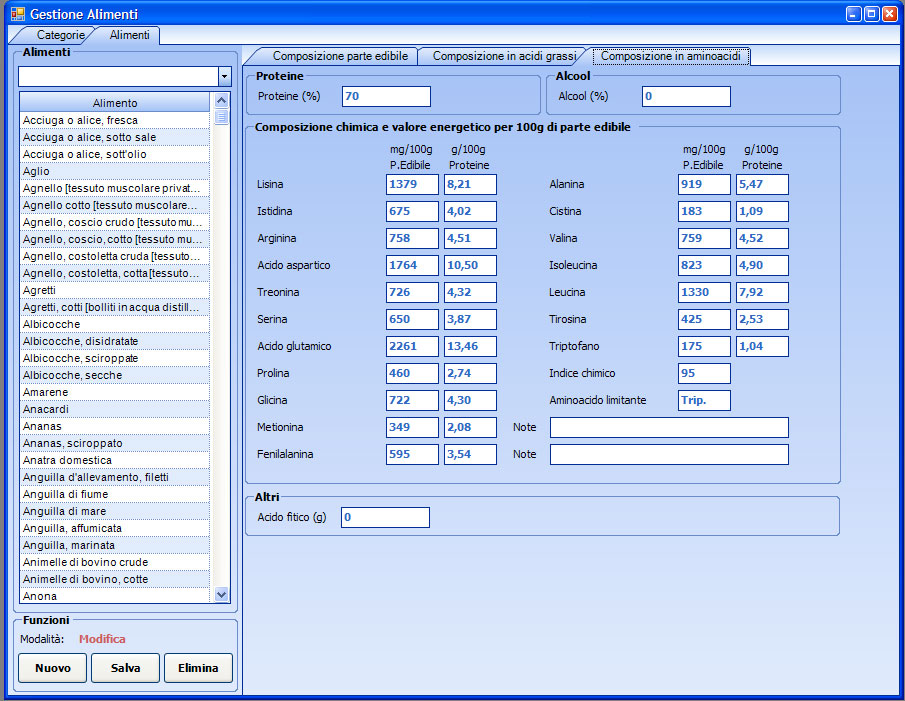The image size is (905, 701).
Task: Focus the Acido fitico (g) field
Action: coord(385,517)
